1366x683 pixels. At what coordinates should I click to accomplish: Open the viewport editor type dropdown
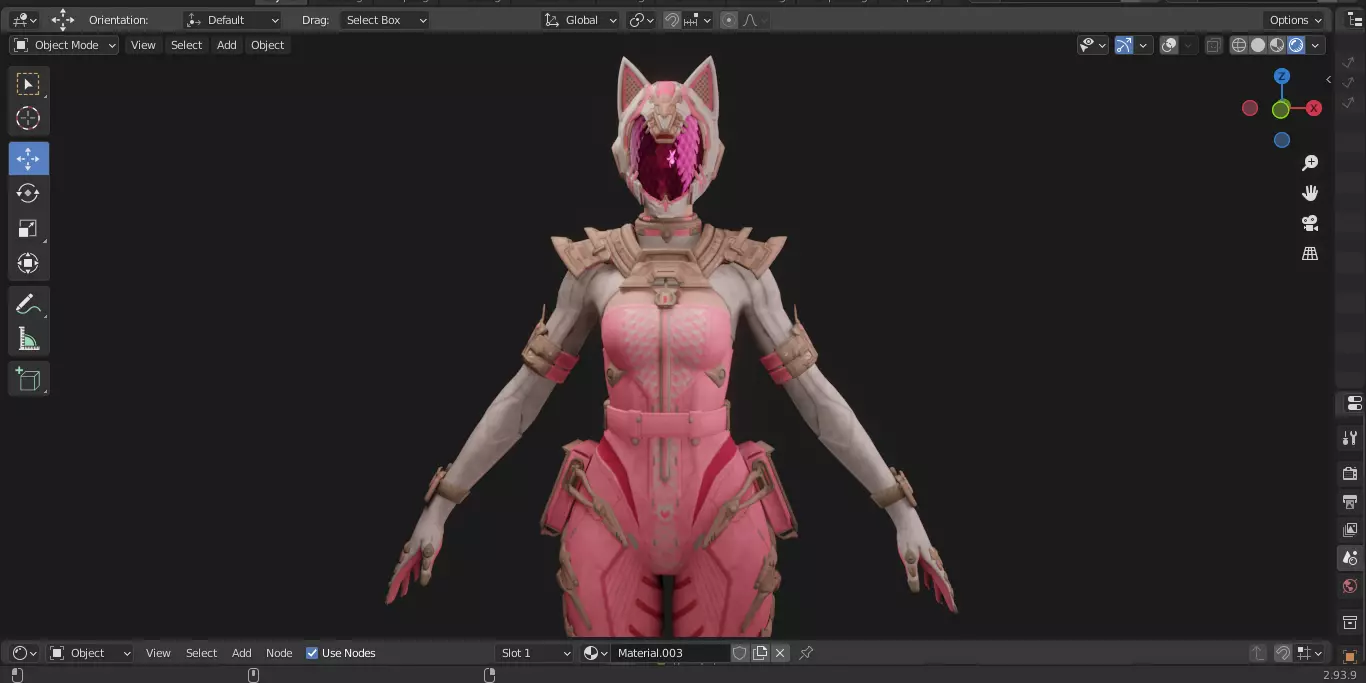point(23,20)
